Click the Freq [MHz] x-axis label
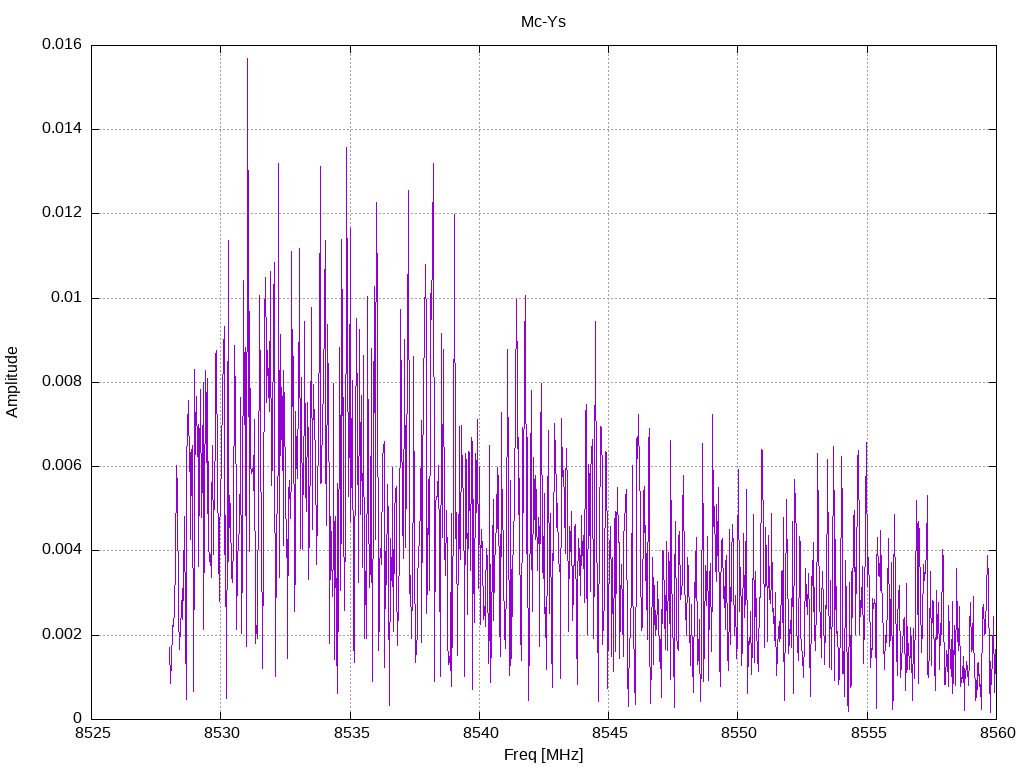 click(543, 755)
